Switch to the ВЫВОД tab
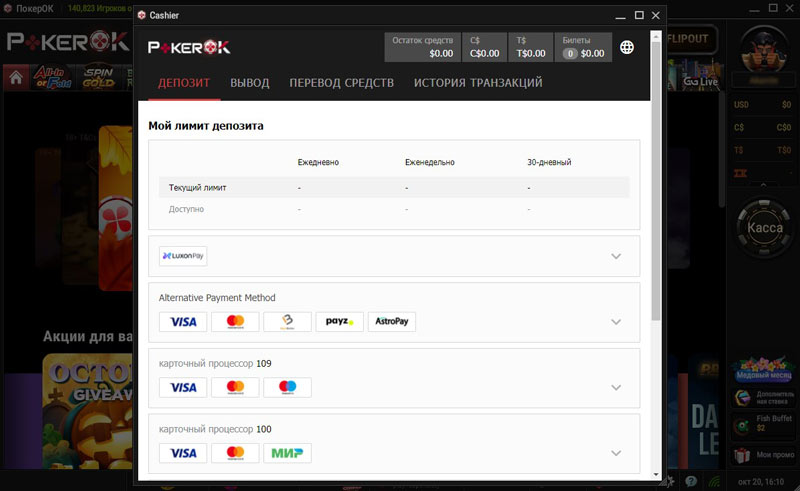The width and height of the screenshot is (800, 491). tap(250, 83)
